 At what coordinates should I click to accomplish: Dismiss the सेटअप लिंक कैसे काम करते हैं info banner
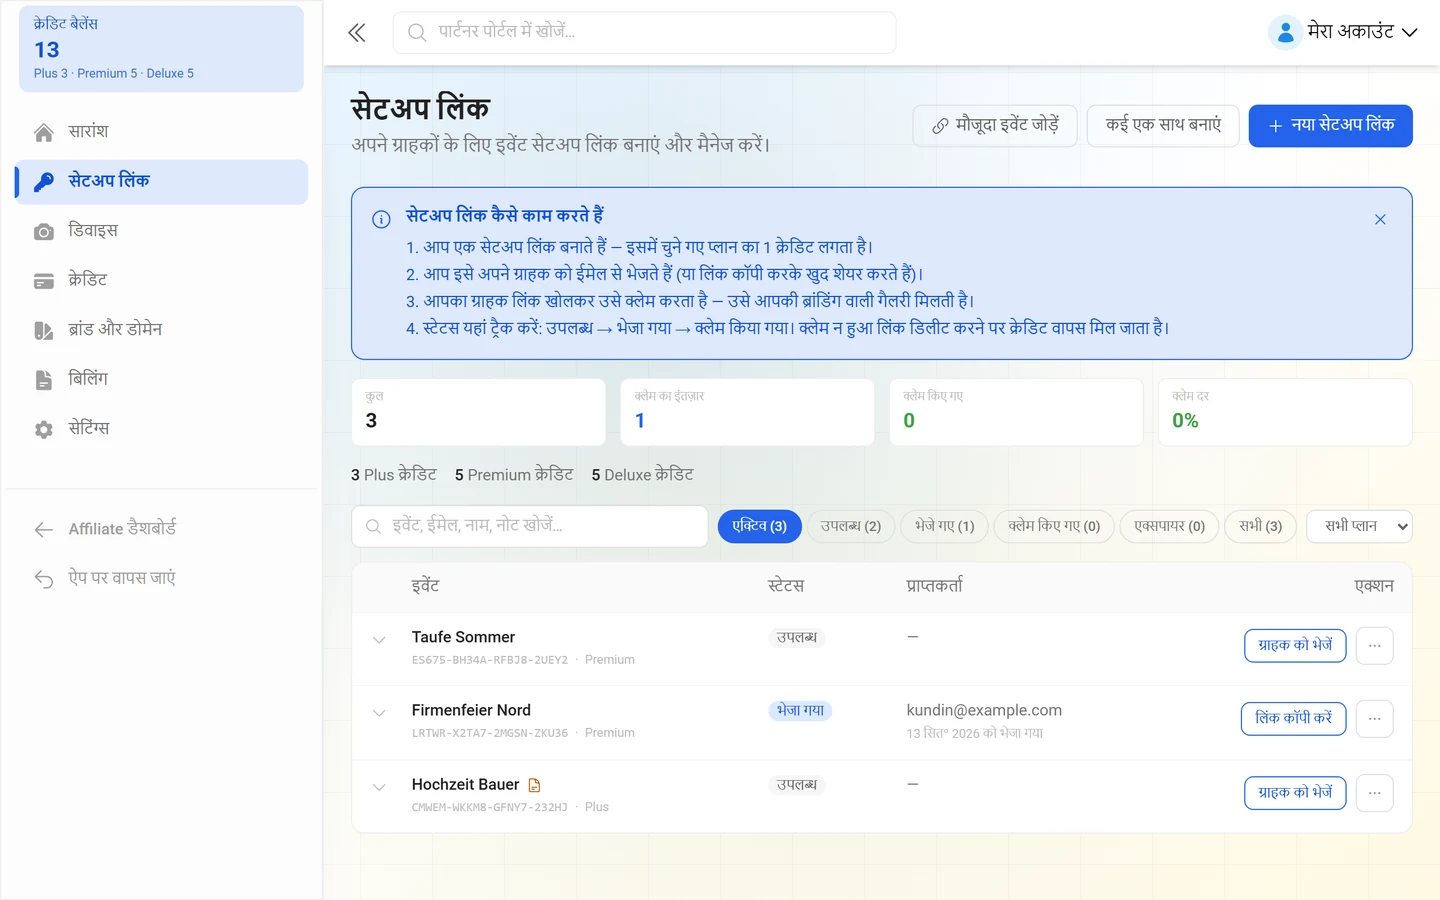point(1380,220)
